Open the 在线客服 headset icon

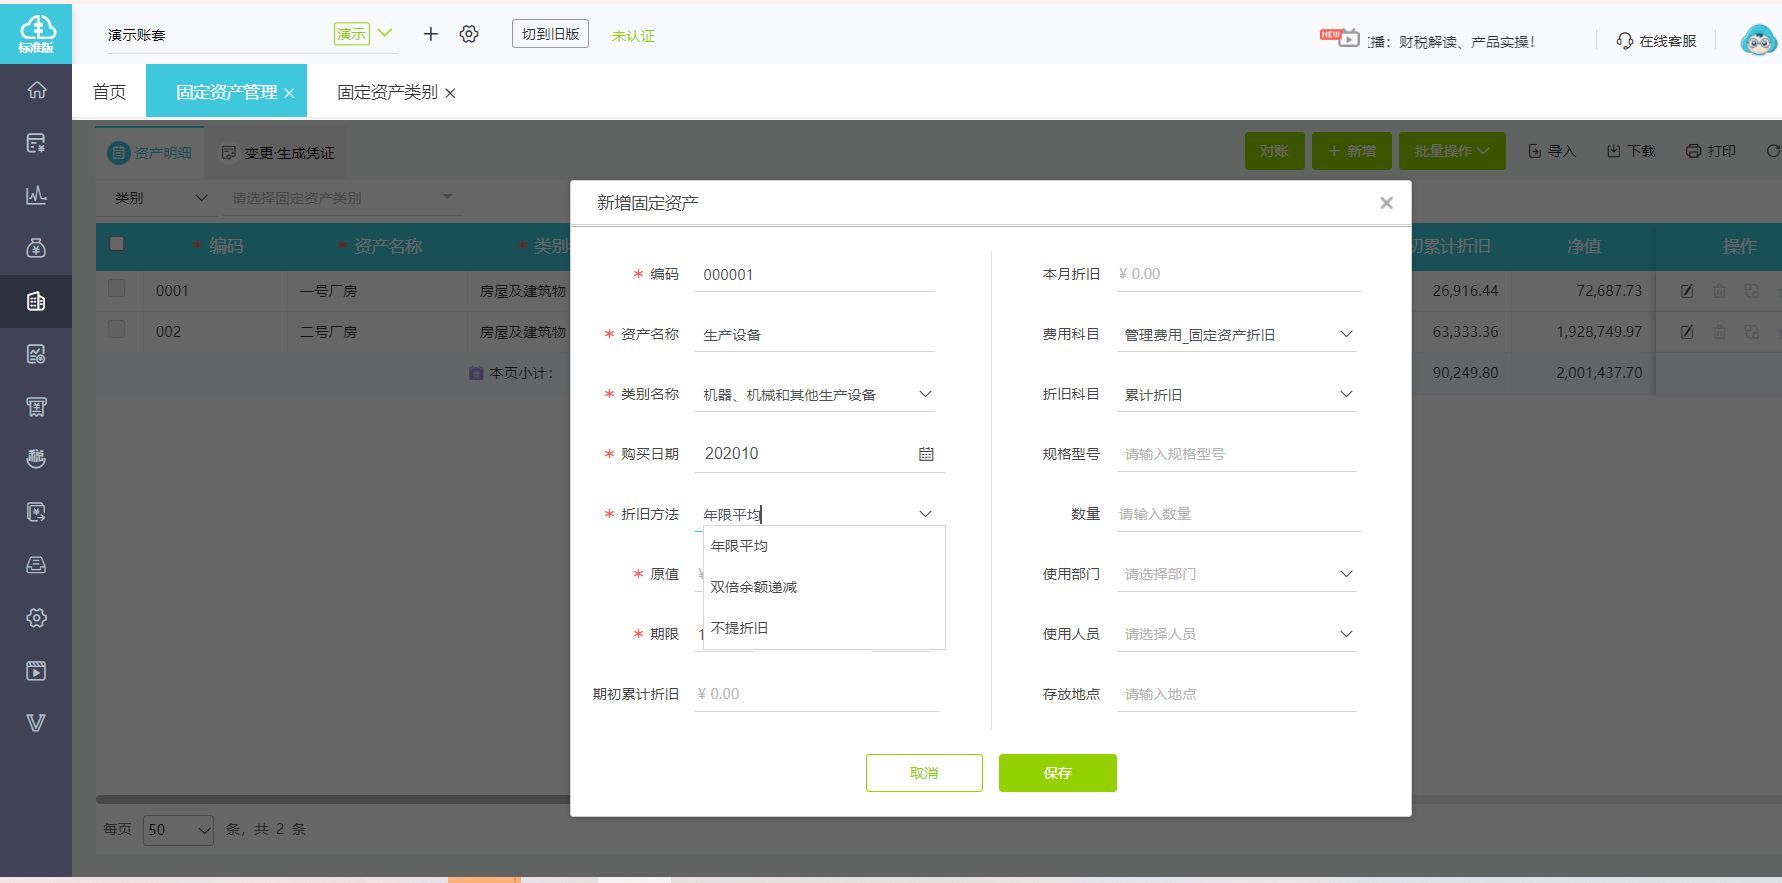click(1624, 41)
